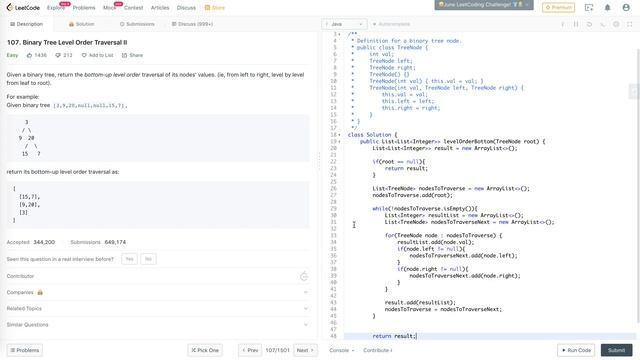Click Add to List heart icon
Image resolution: width=640 pixels, height=360 pixels.
click(x=84, y=55)
